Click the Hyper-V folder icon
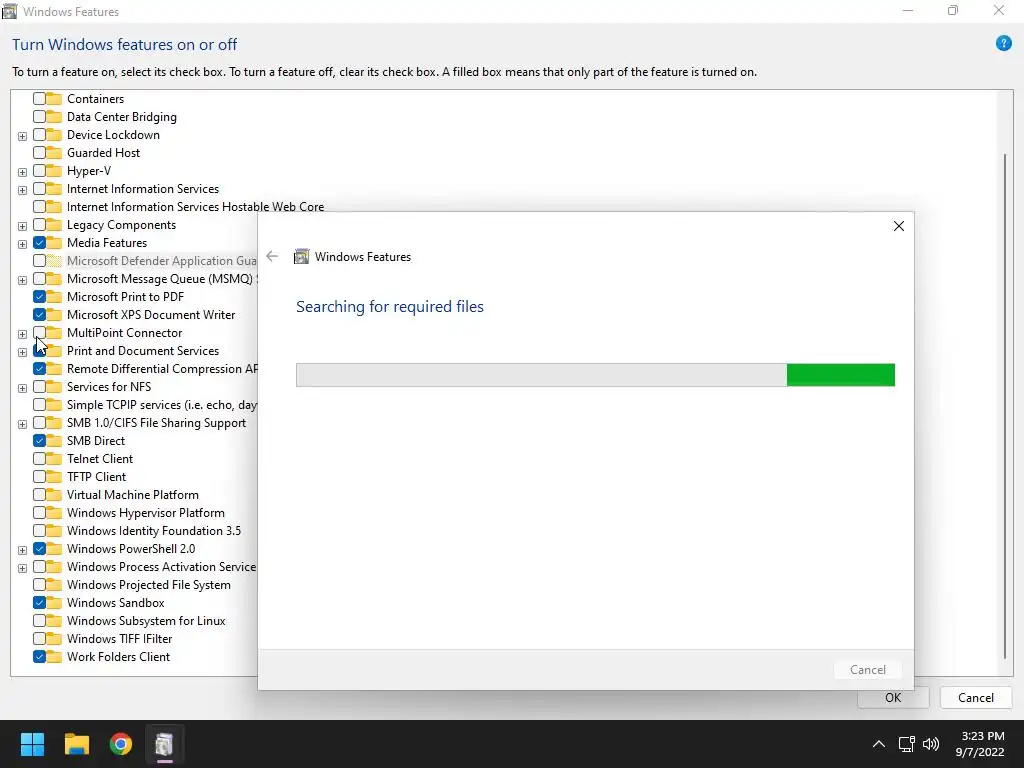The height and width of the screenshot is (768, 1024). pyautogui.click(x=54, y=170)
